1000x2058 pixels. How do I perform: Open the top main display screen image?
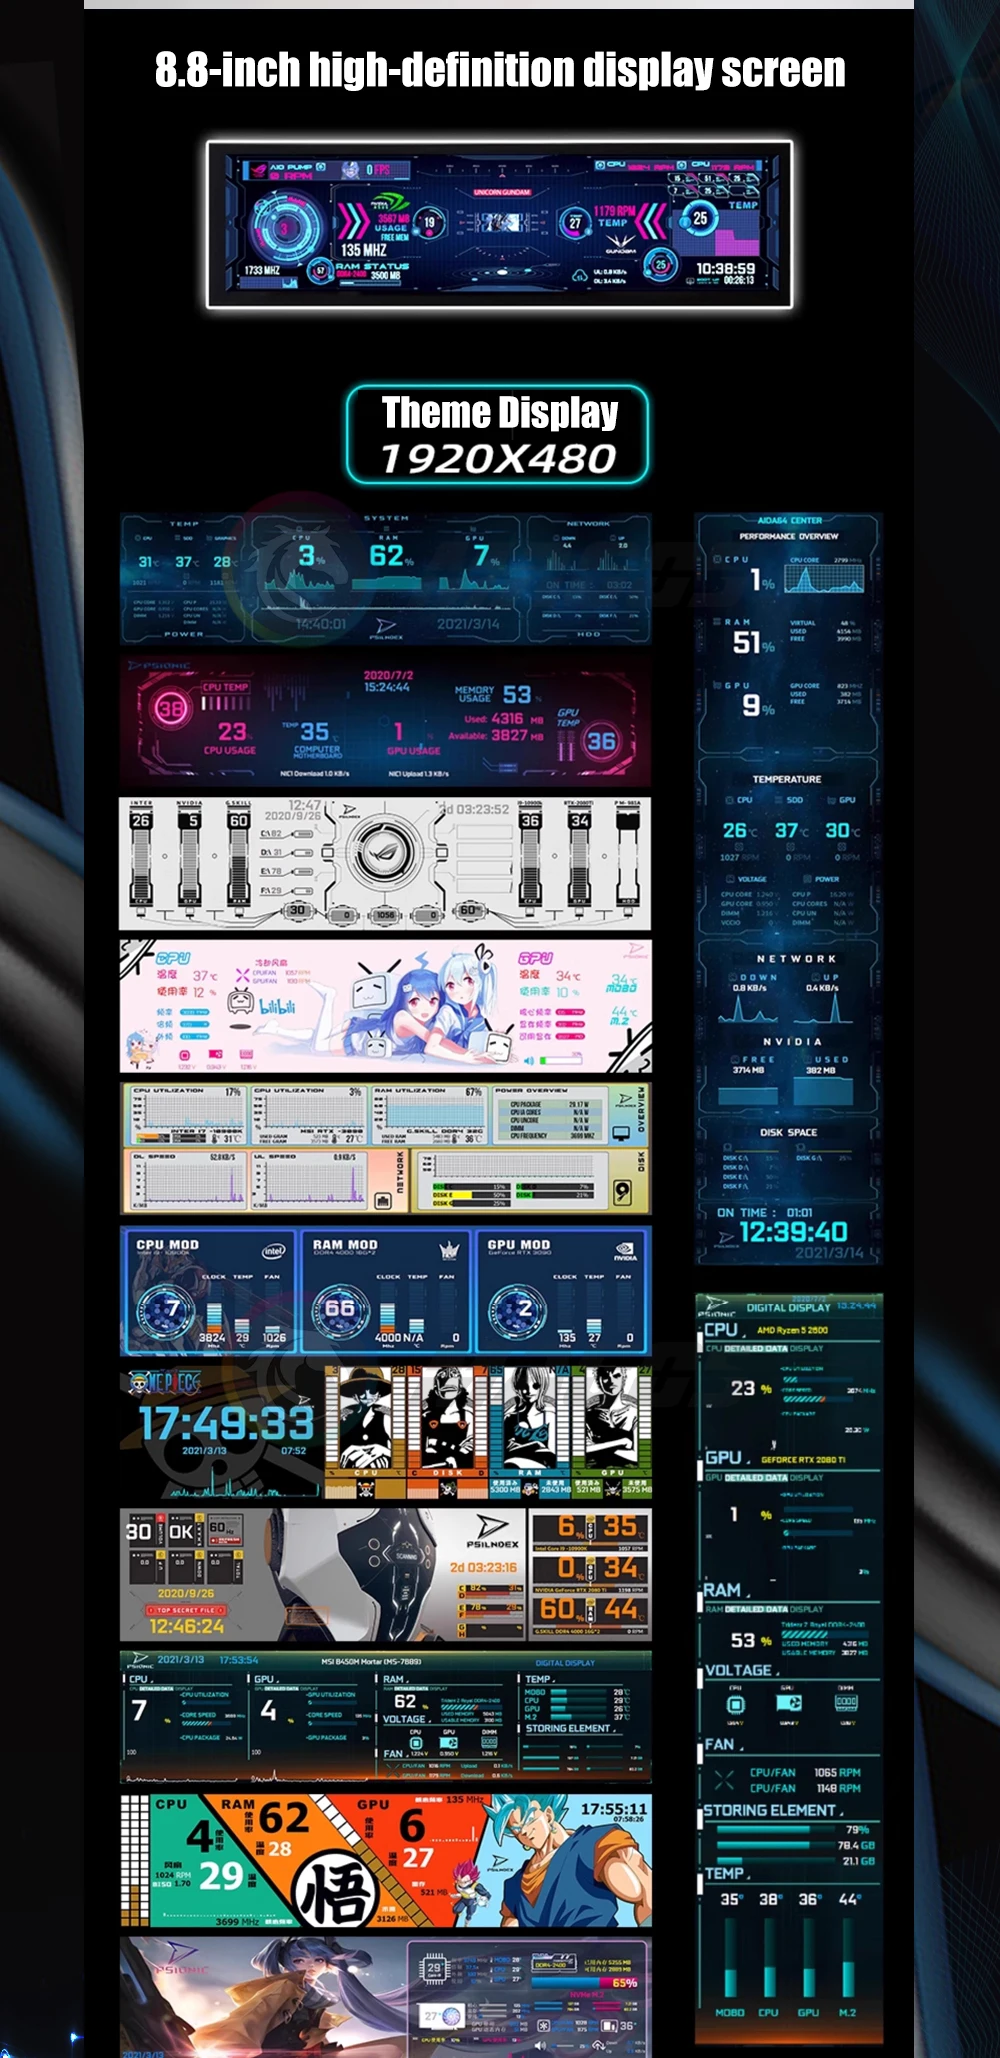pos(499,224)
